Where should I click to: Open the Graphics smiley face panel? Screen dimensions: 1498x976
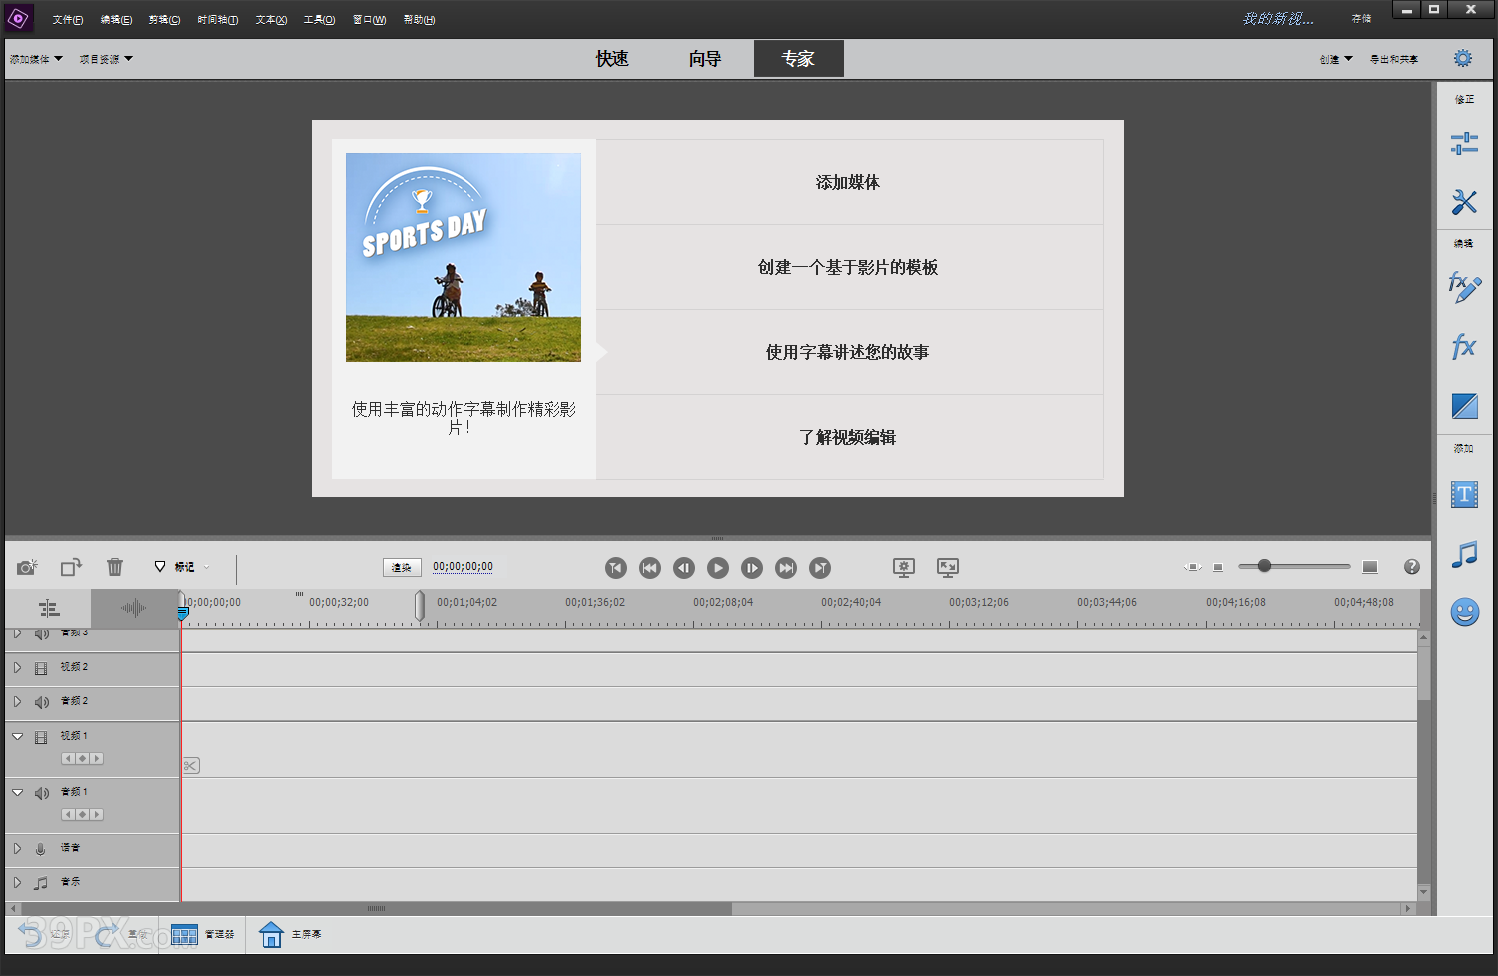pyautogui.click(x=1464, y=612)
